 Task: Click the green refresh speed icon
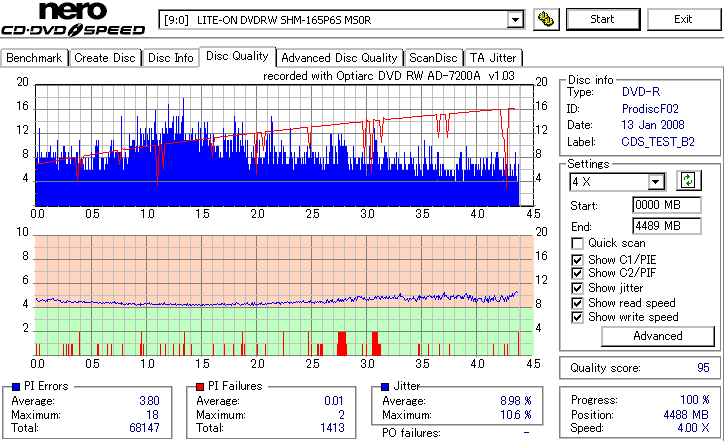click(688, 181)
